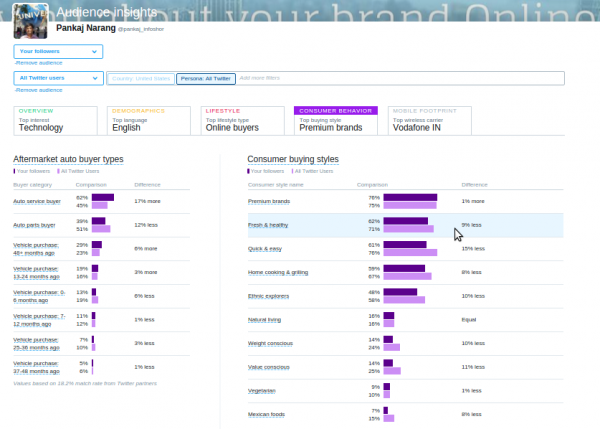600x429 pixels.
Task: Open the Value conscious consumer style
Action: 269,367
